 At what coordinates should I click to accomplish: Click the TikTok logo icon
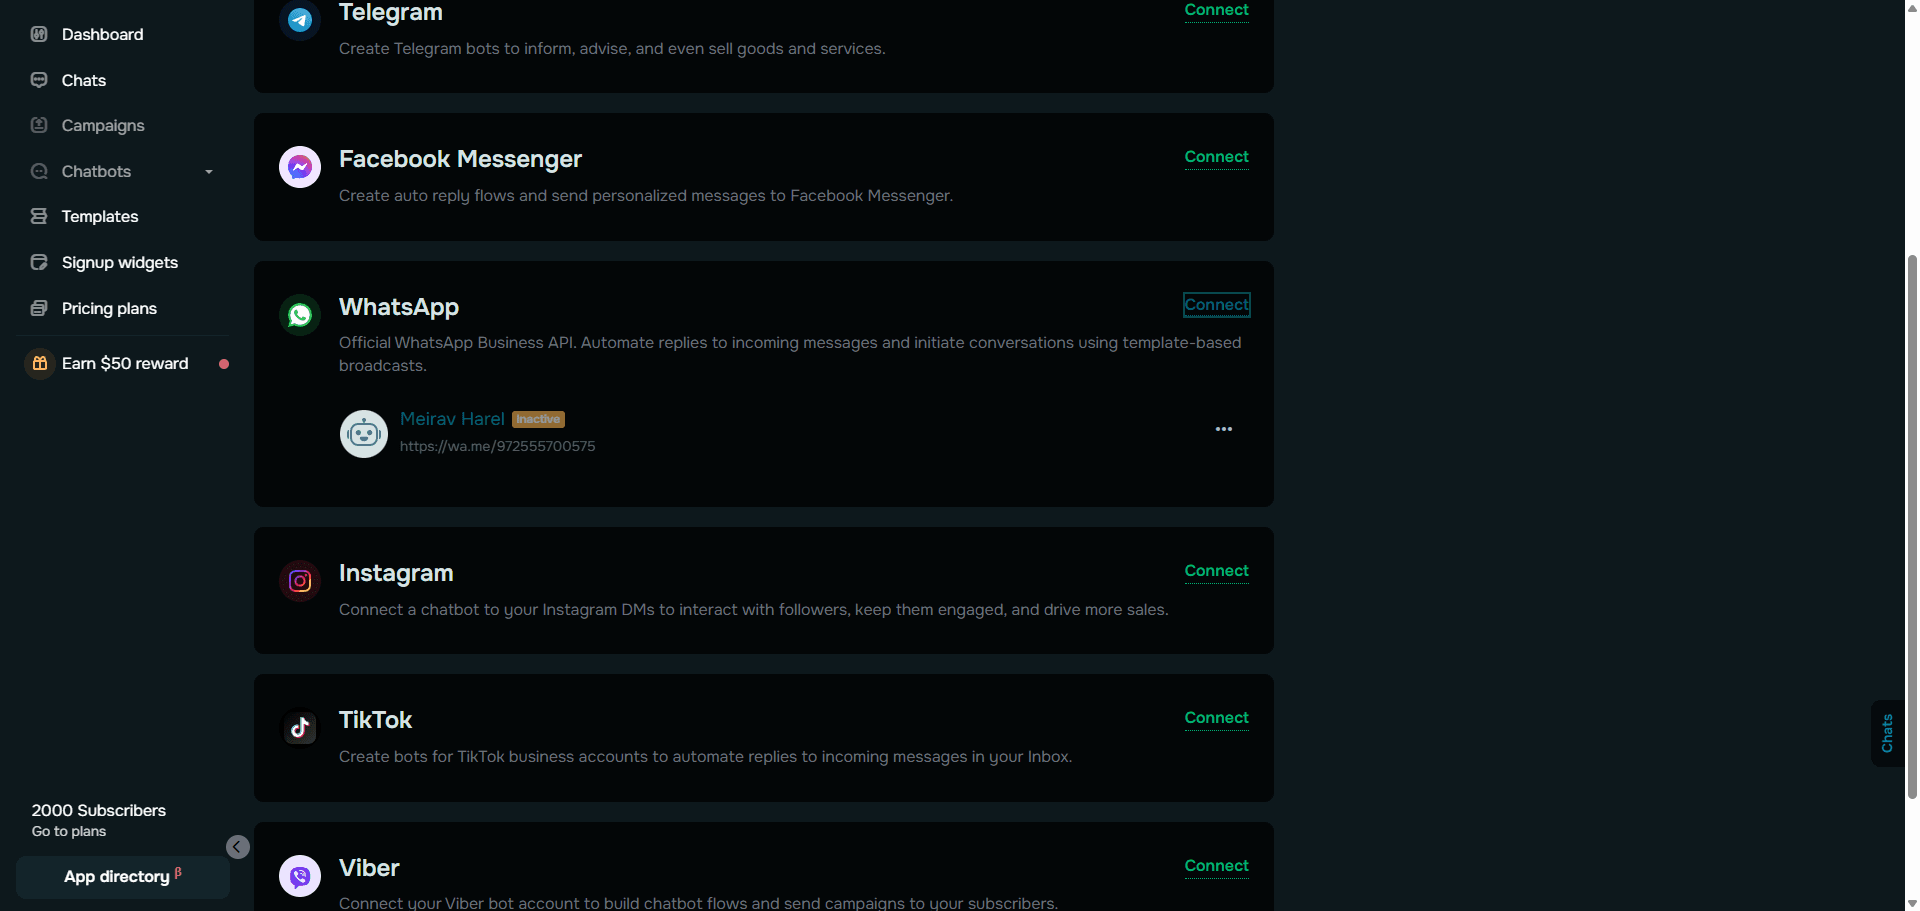[x=300, y=728]
